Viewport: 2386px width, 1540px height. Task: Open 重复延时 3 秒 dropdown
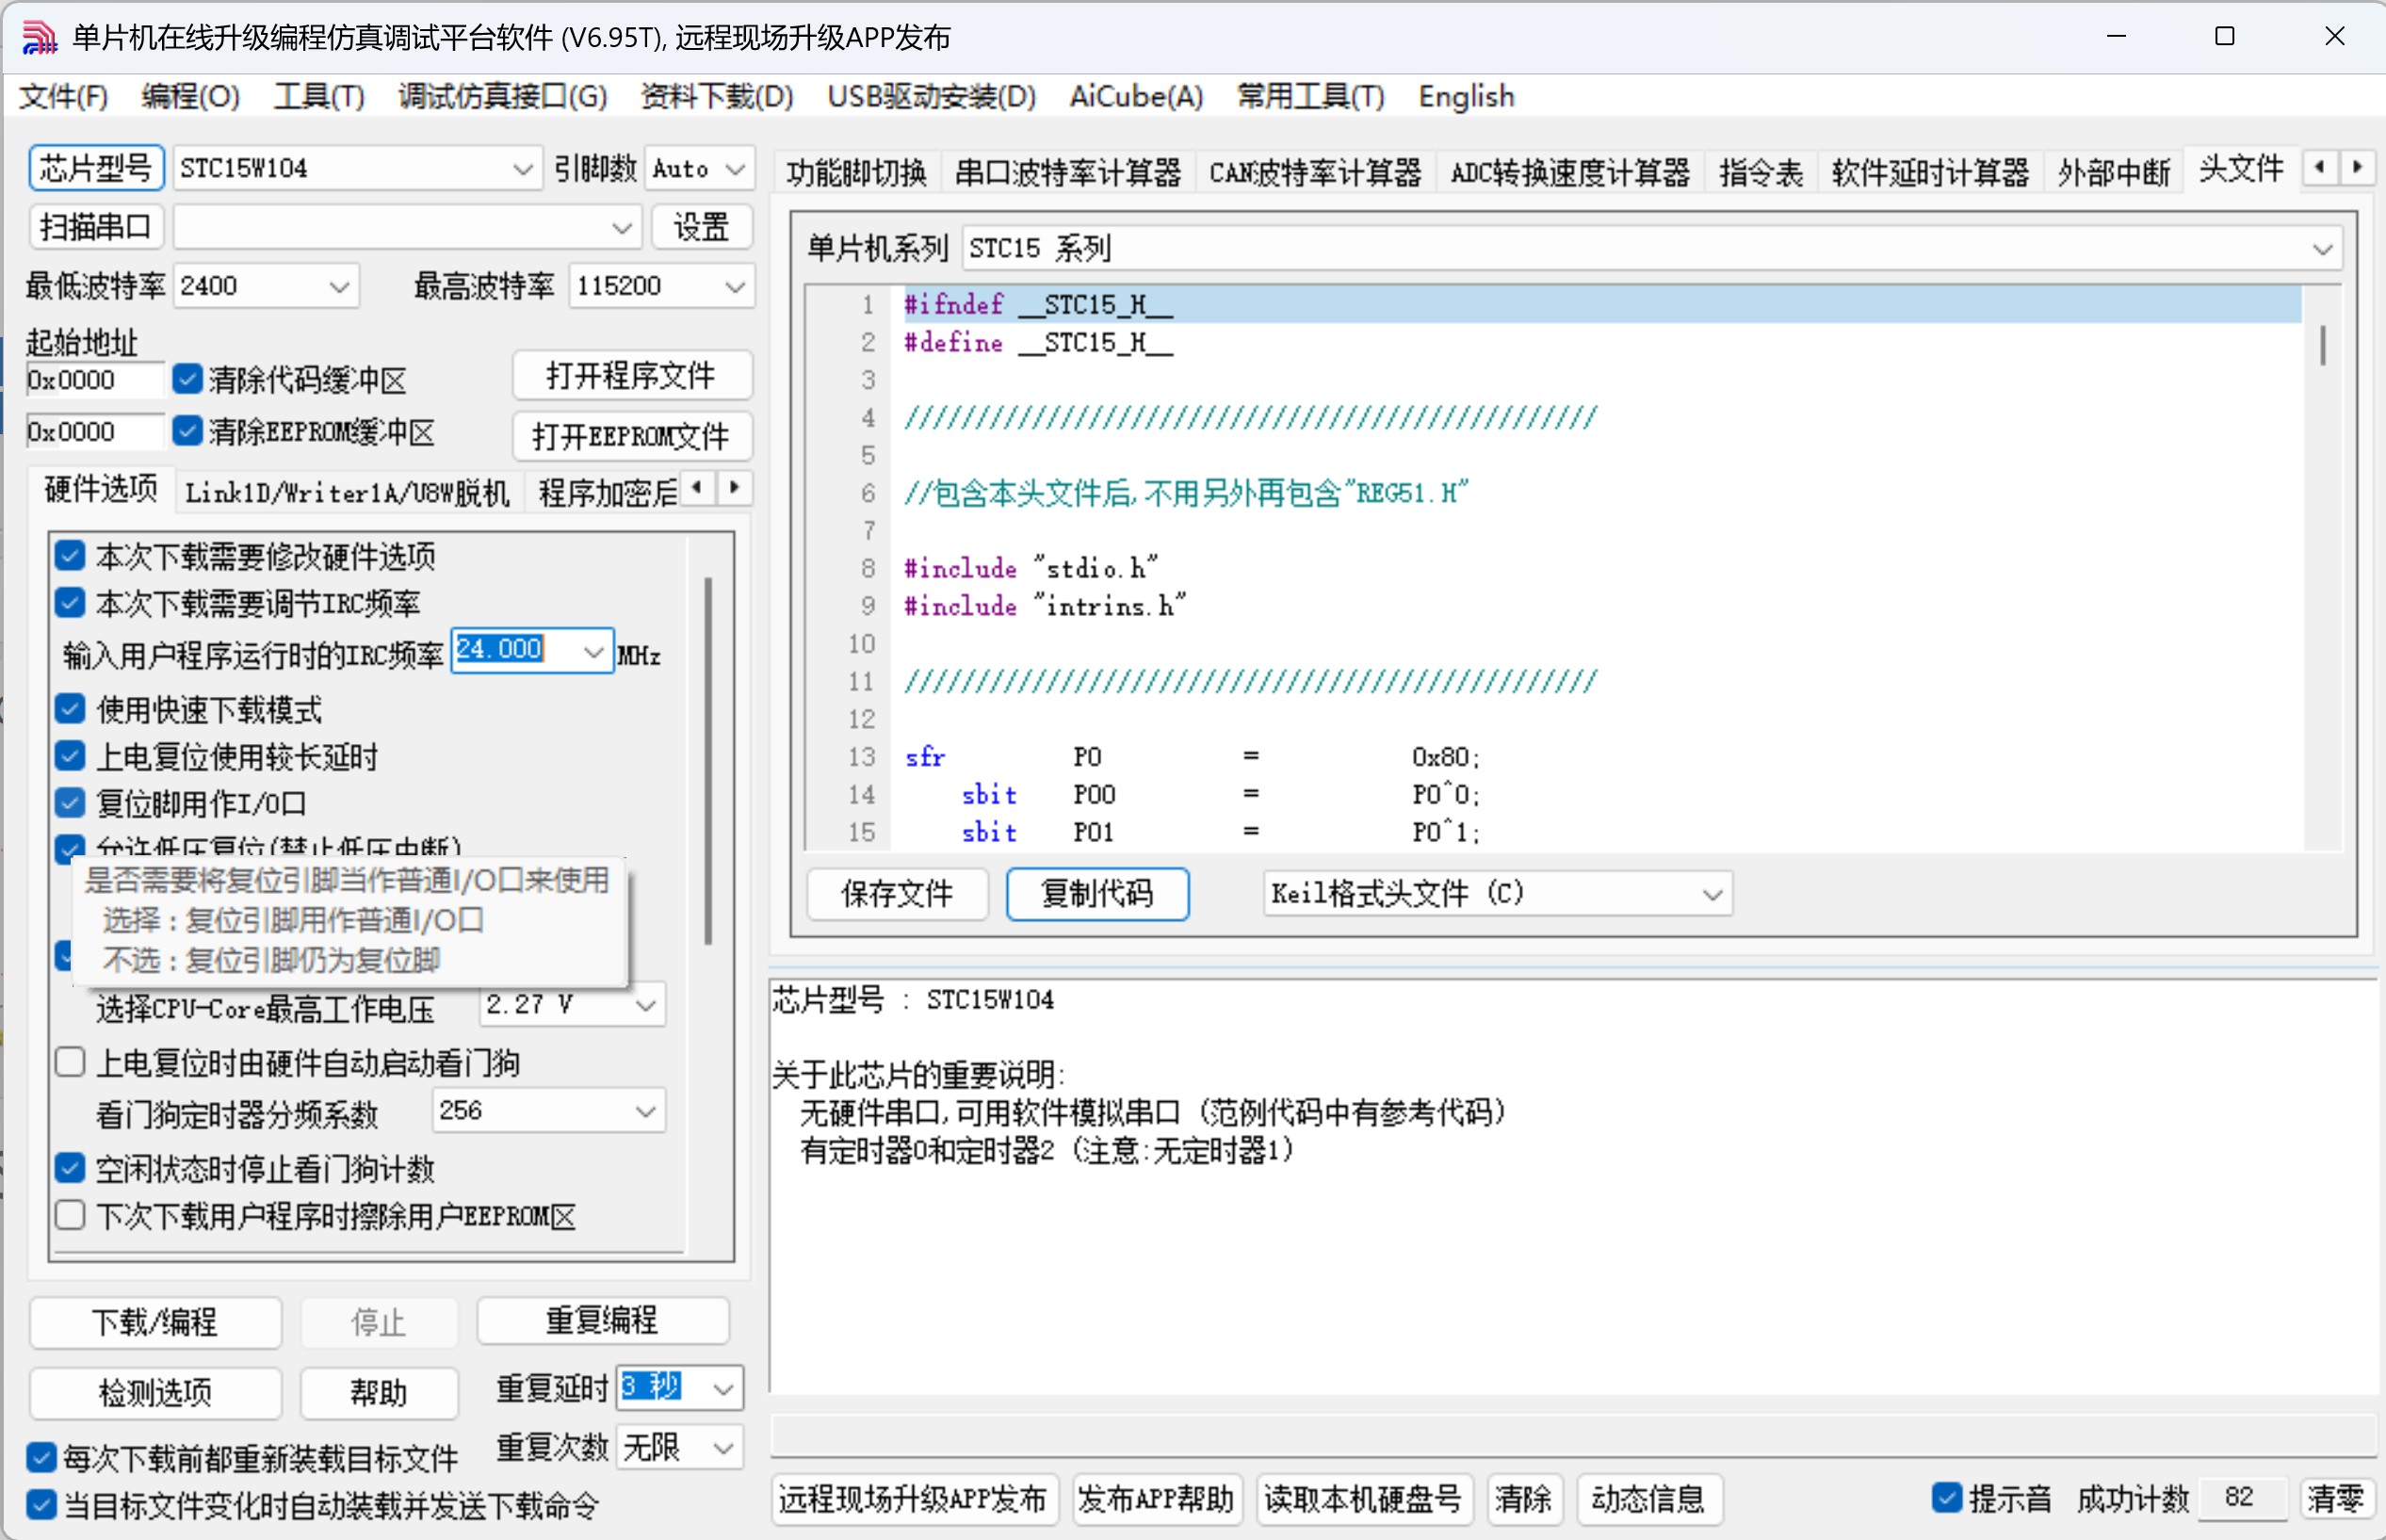679,1387
